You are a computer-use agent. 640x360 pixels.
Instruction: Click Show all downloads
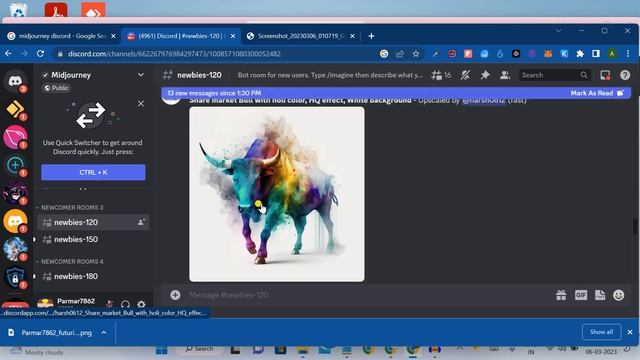(x=601, y=332)
